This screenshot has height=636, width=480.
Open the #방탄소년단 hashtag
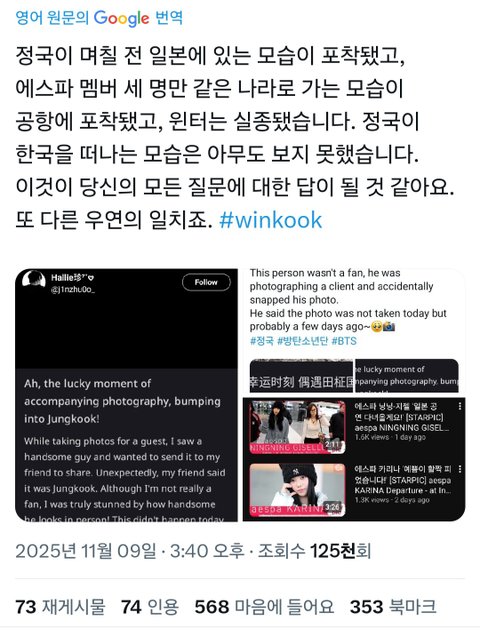[302, 341]
